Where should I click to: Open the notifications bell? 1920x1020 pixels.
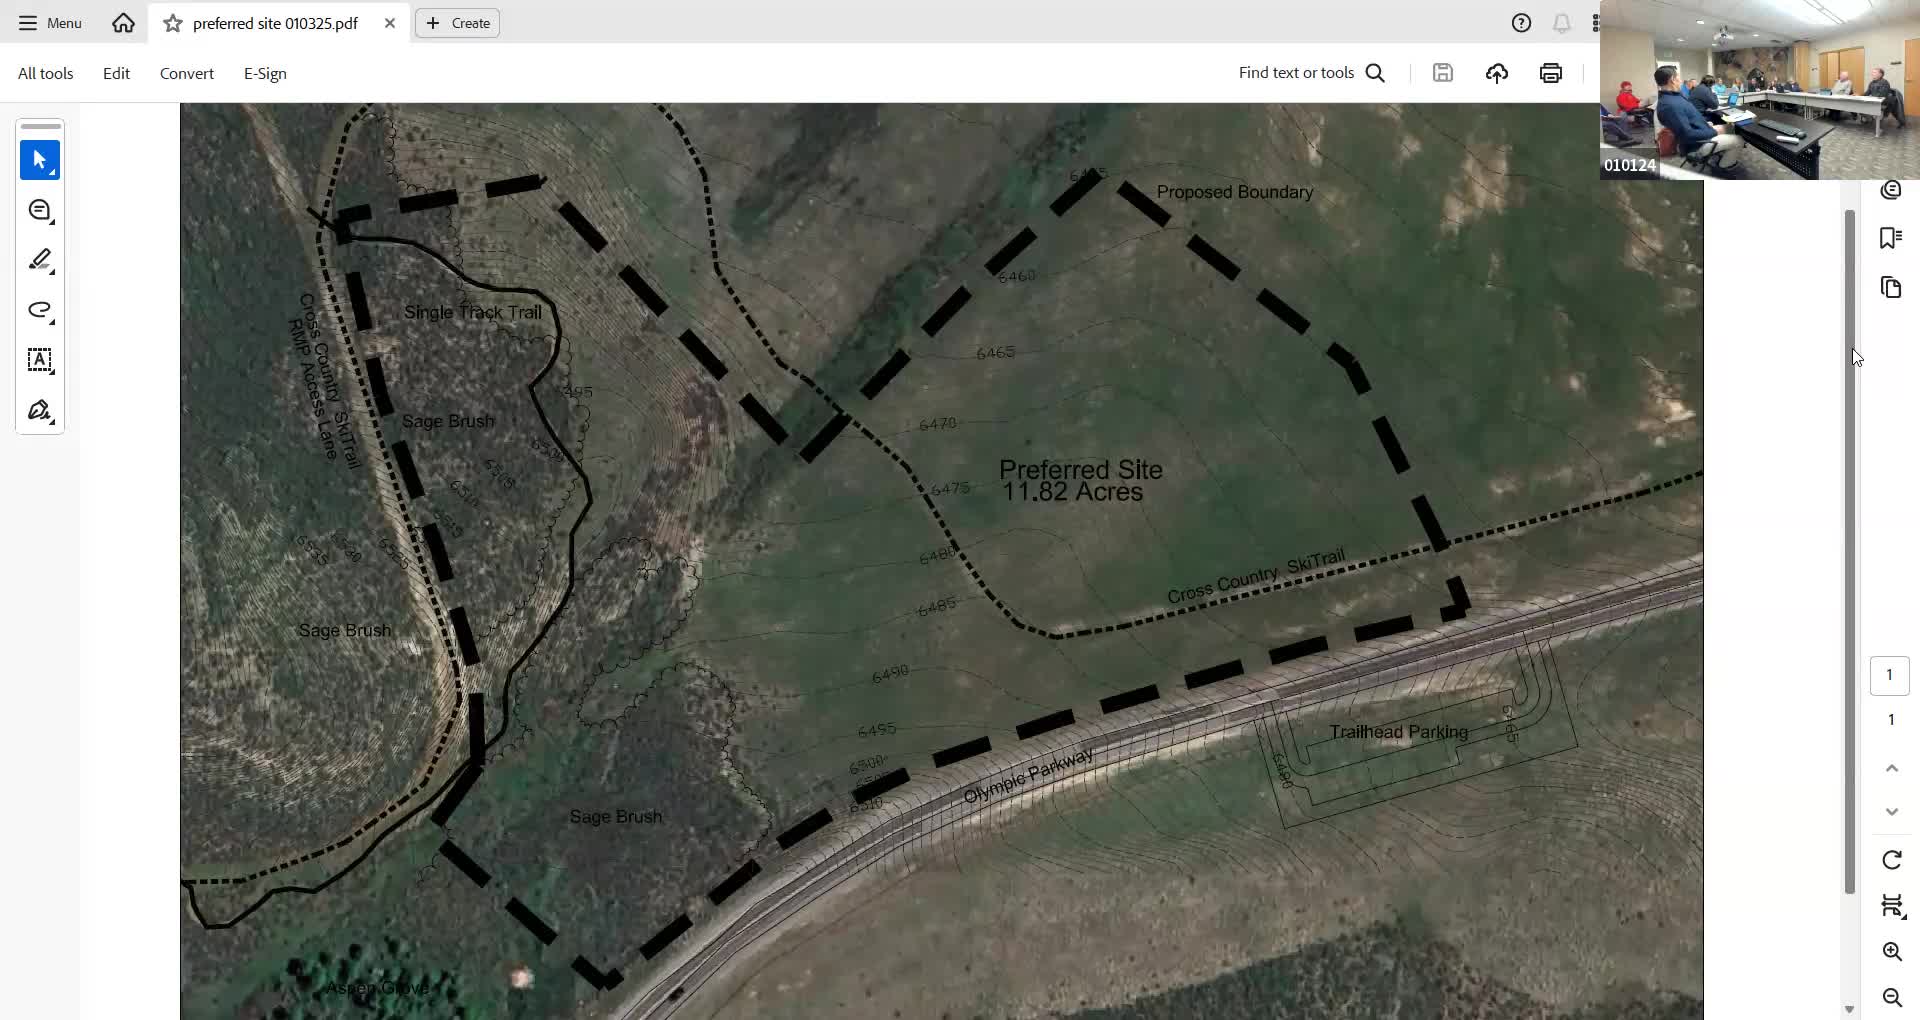(1562, 23)
